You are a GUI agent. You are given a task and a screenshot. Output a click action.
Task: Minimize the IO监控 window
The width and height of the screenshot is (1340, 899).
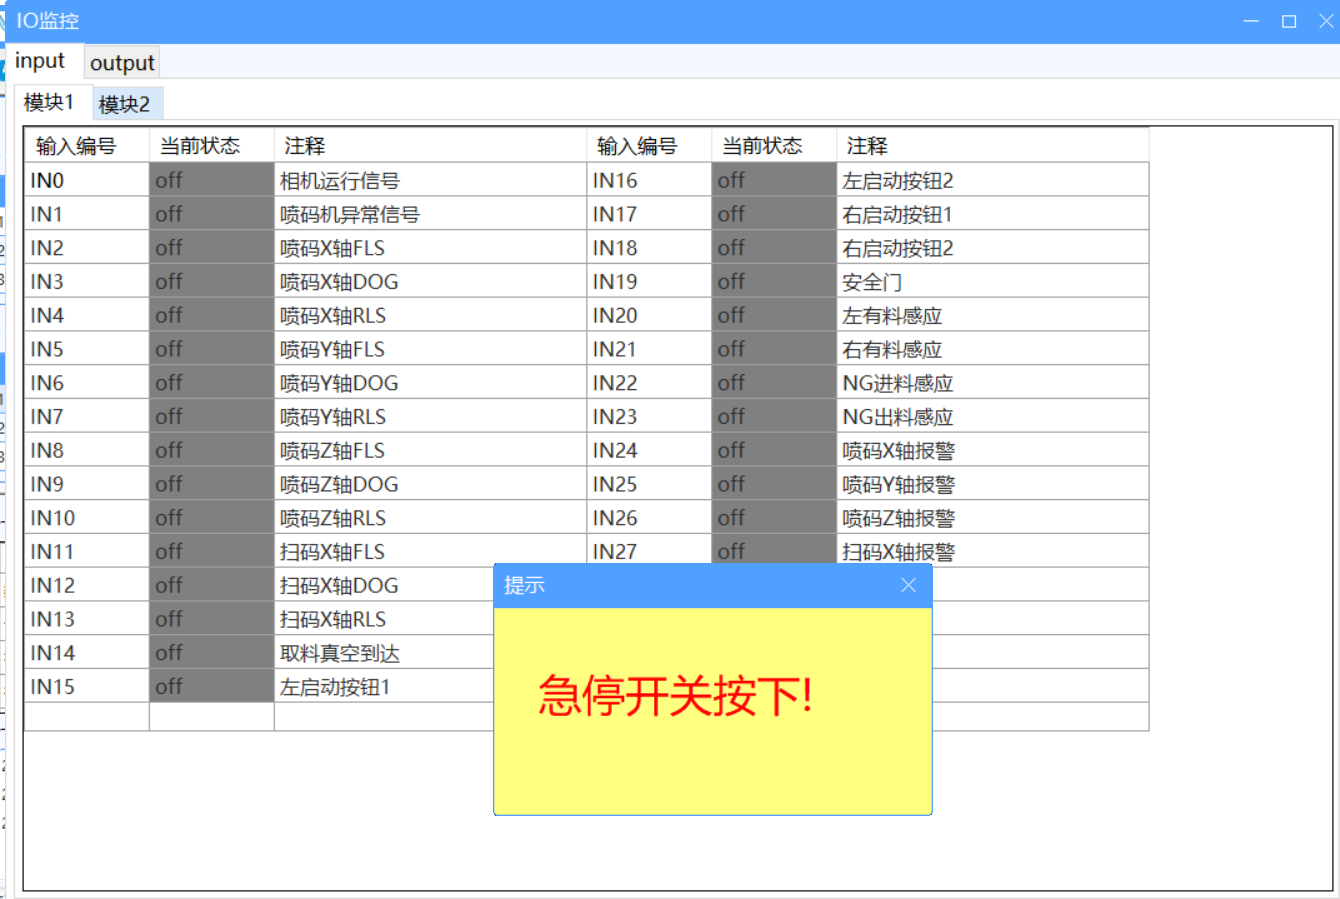pyautogui.click(x=1251, y=21)
